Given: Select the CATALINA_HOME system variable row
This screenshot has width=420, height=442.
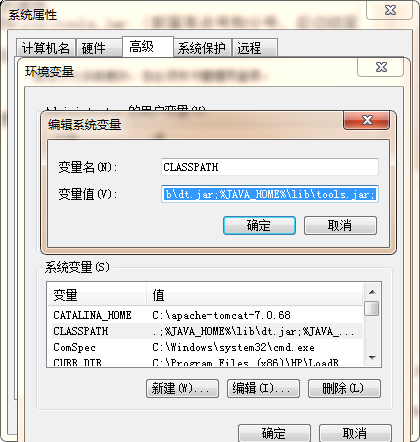Looking at the screenshot, I should [205, 315].
